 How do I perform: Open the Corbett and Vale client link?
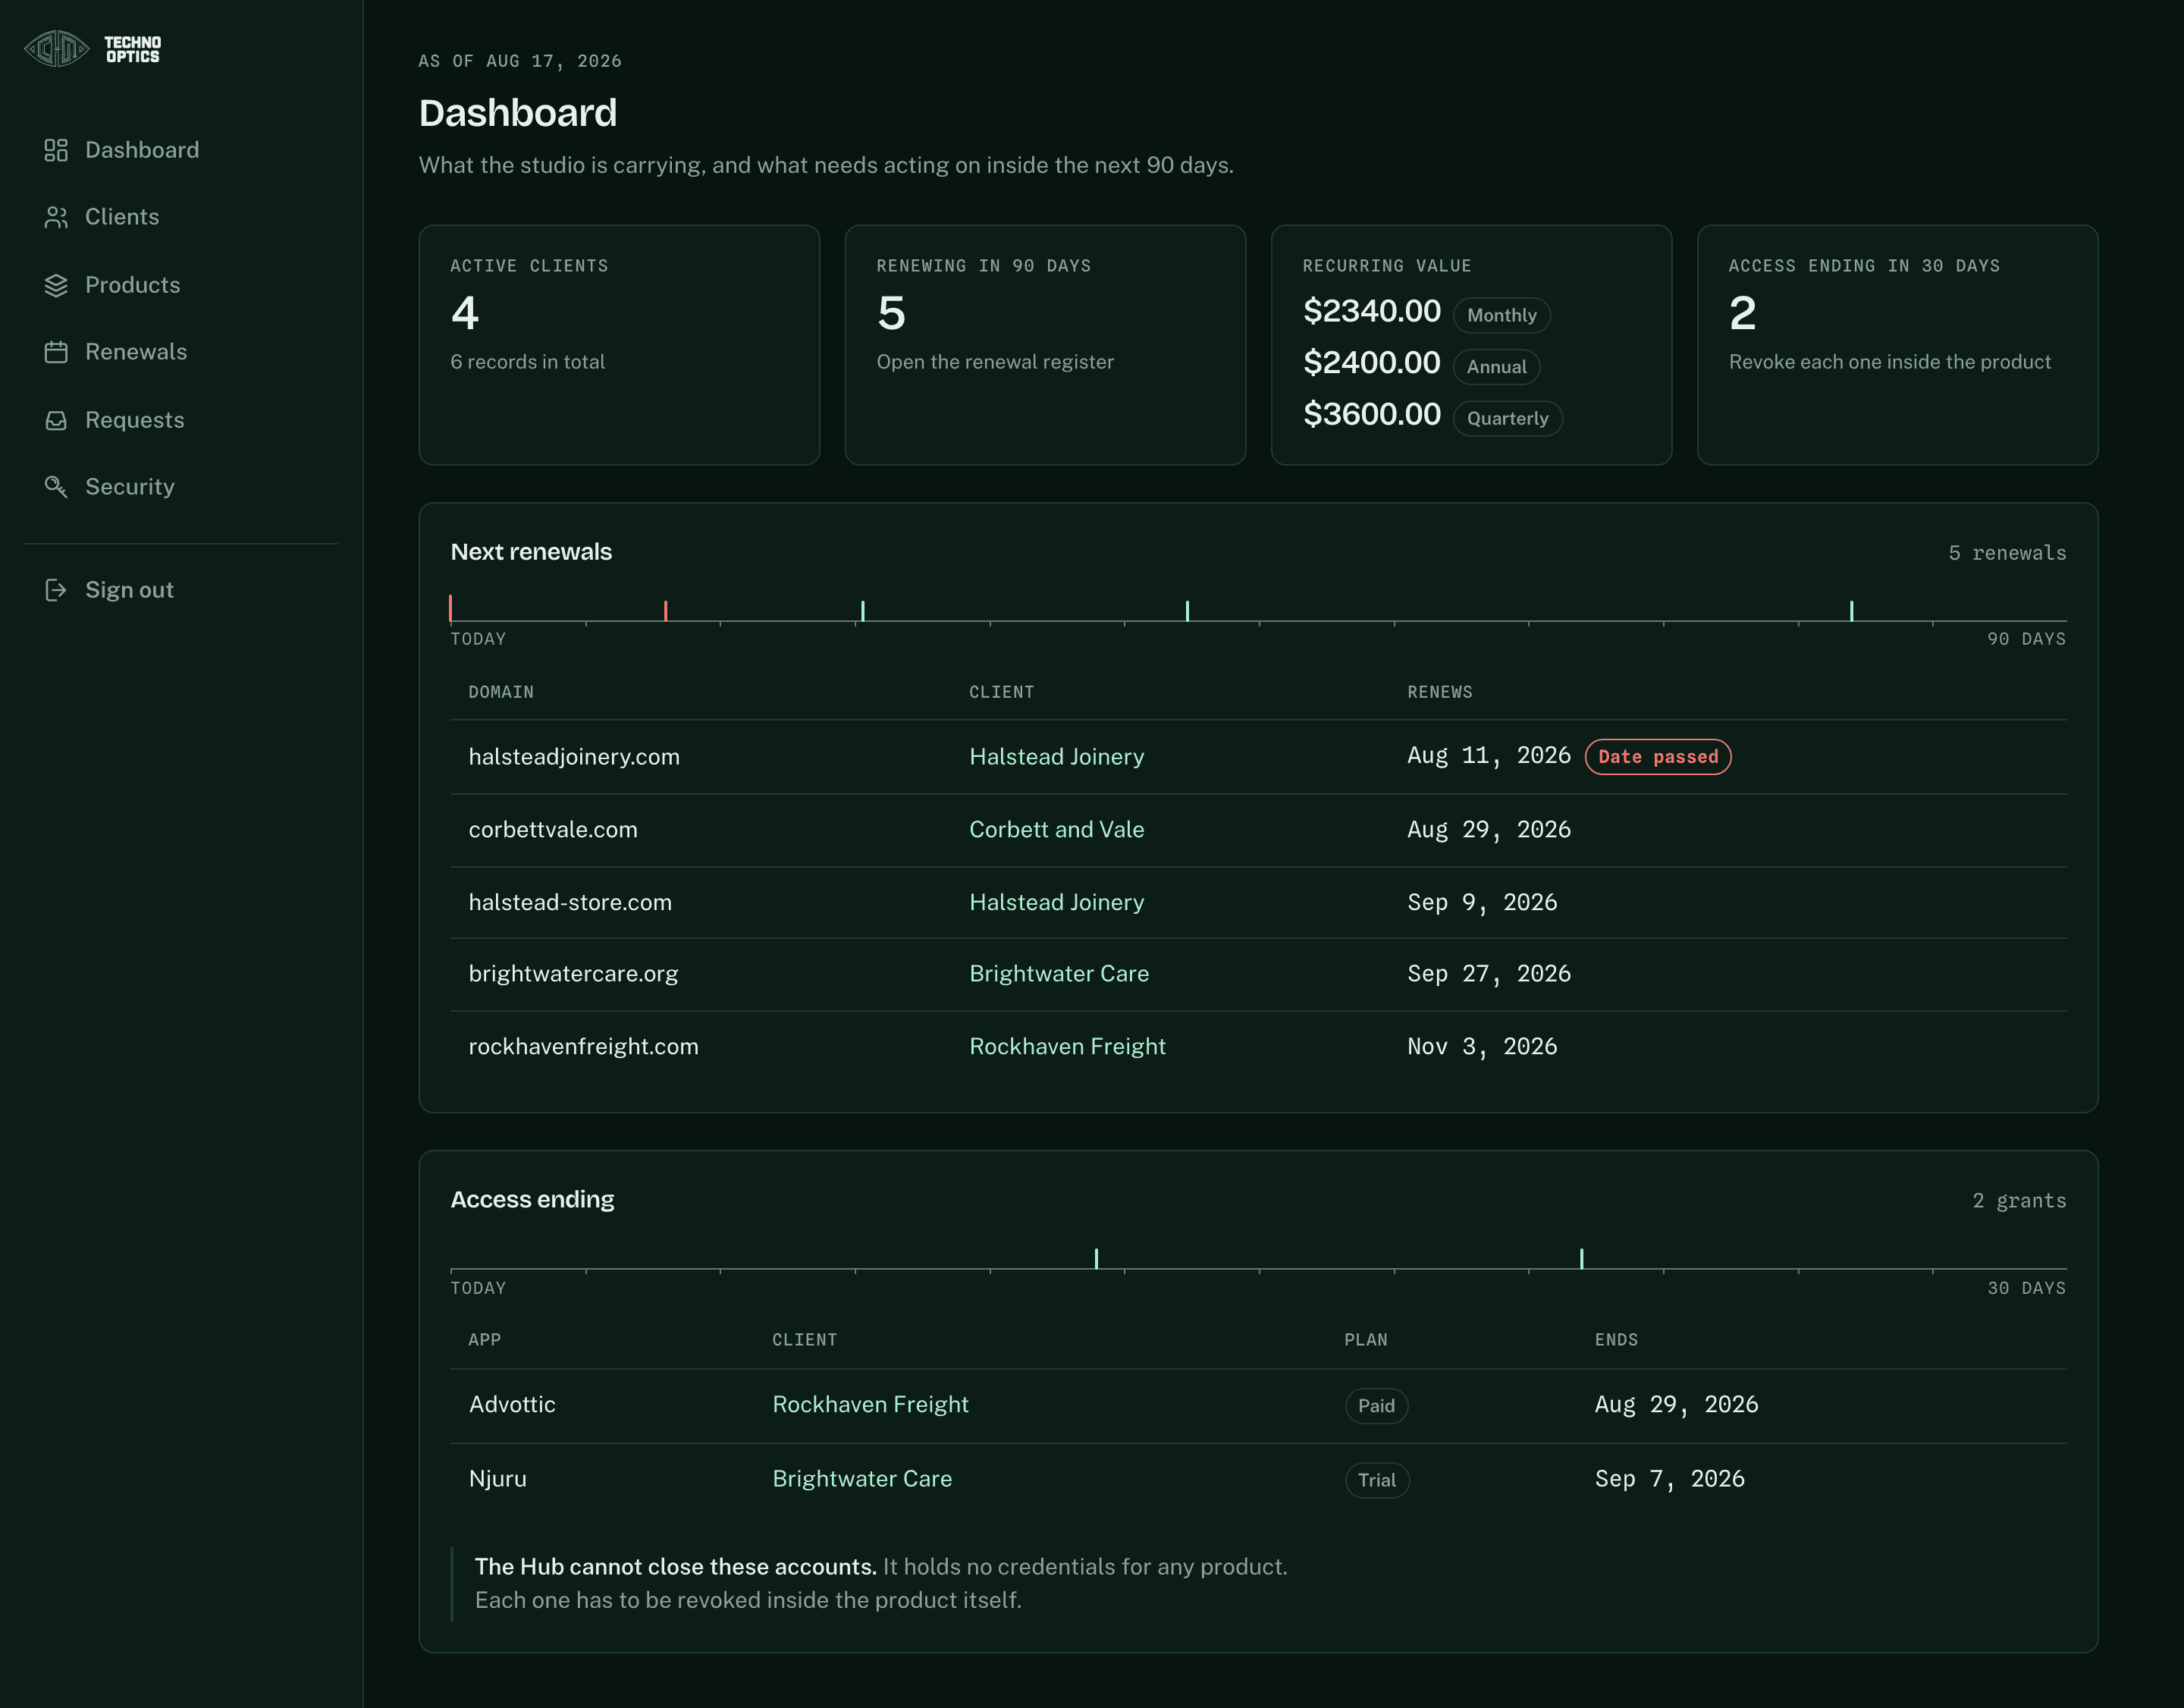(x=1056, y=830)
